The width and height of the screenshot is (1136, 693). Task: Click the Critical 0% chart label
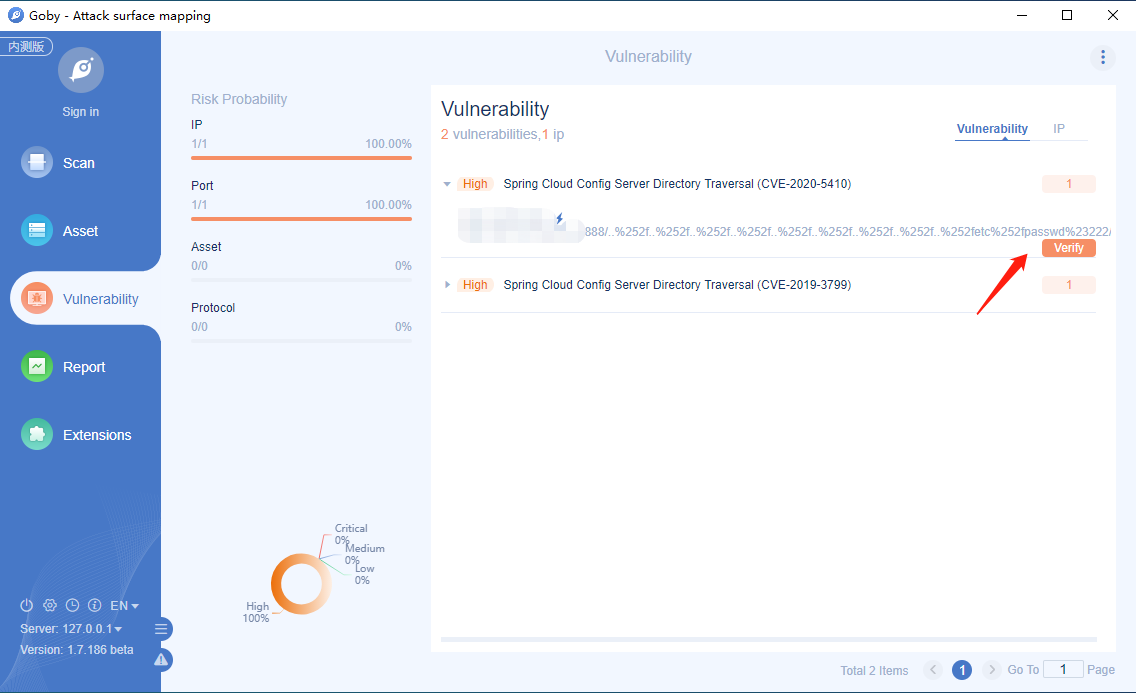351,534
